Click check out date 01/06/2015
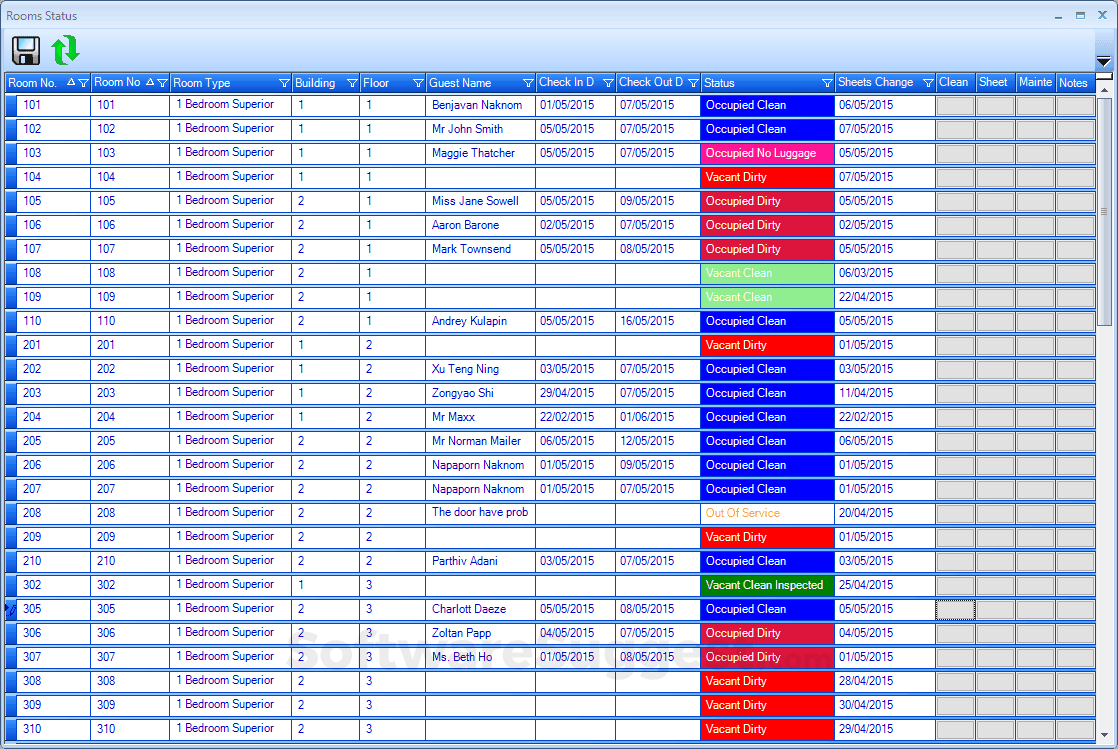Image resolution: width=1118 pixels, height=749 pixels. [647, 417]
